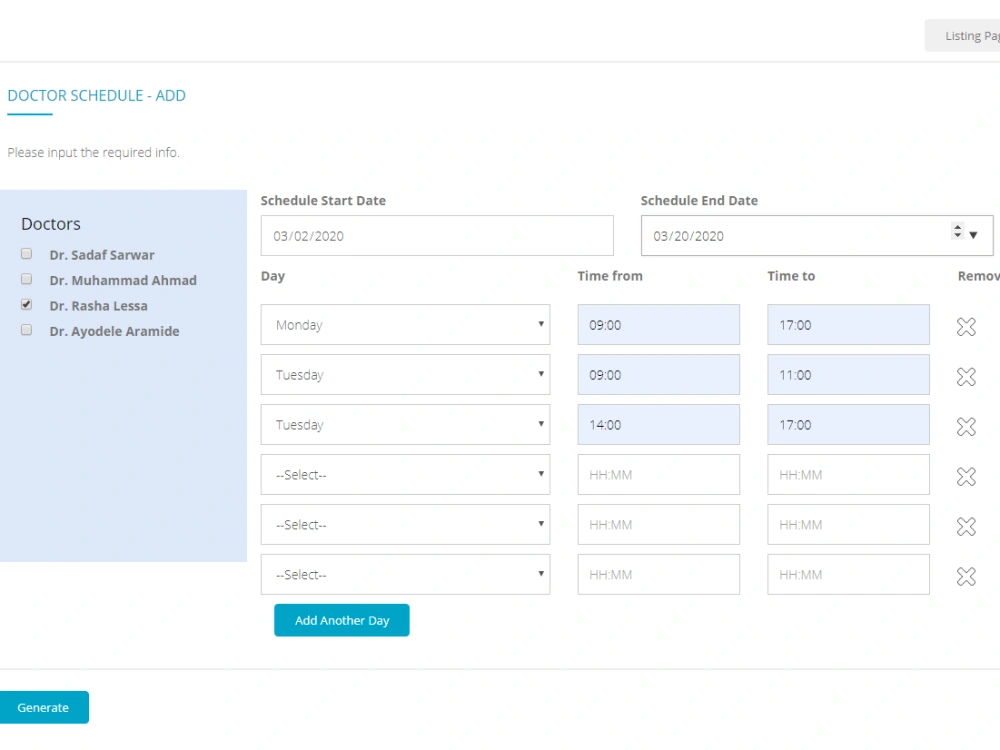Click the Time from 09:00 field in the first Tuesday row

pyautogui.click(x=659, y=374)
